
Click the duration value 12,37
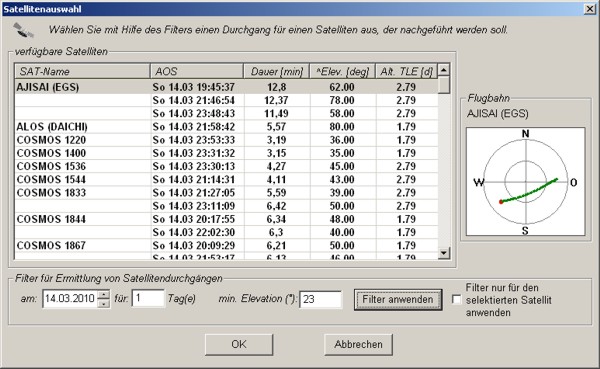[276, 100]
